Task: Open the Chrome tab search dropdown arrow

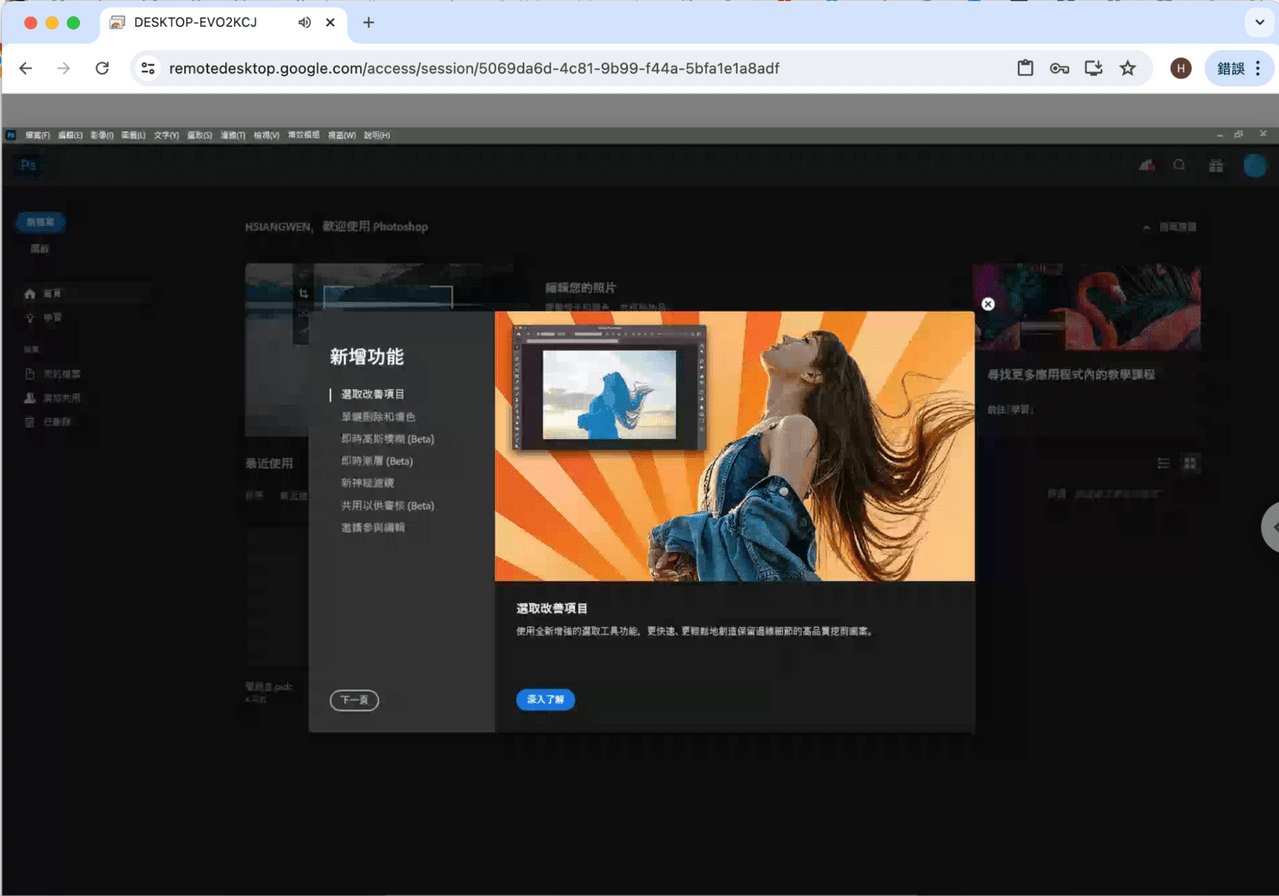Action: (x=1259, y=22)
